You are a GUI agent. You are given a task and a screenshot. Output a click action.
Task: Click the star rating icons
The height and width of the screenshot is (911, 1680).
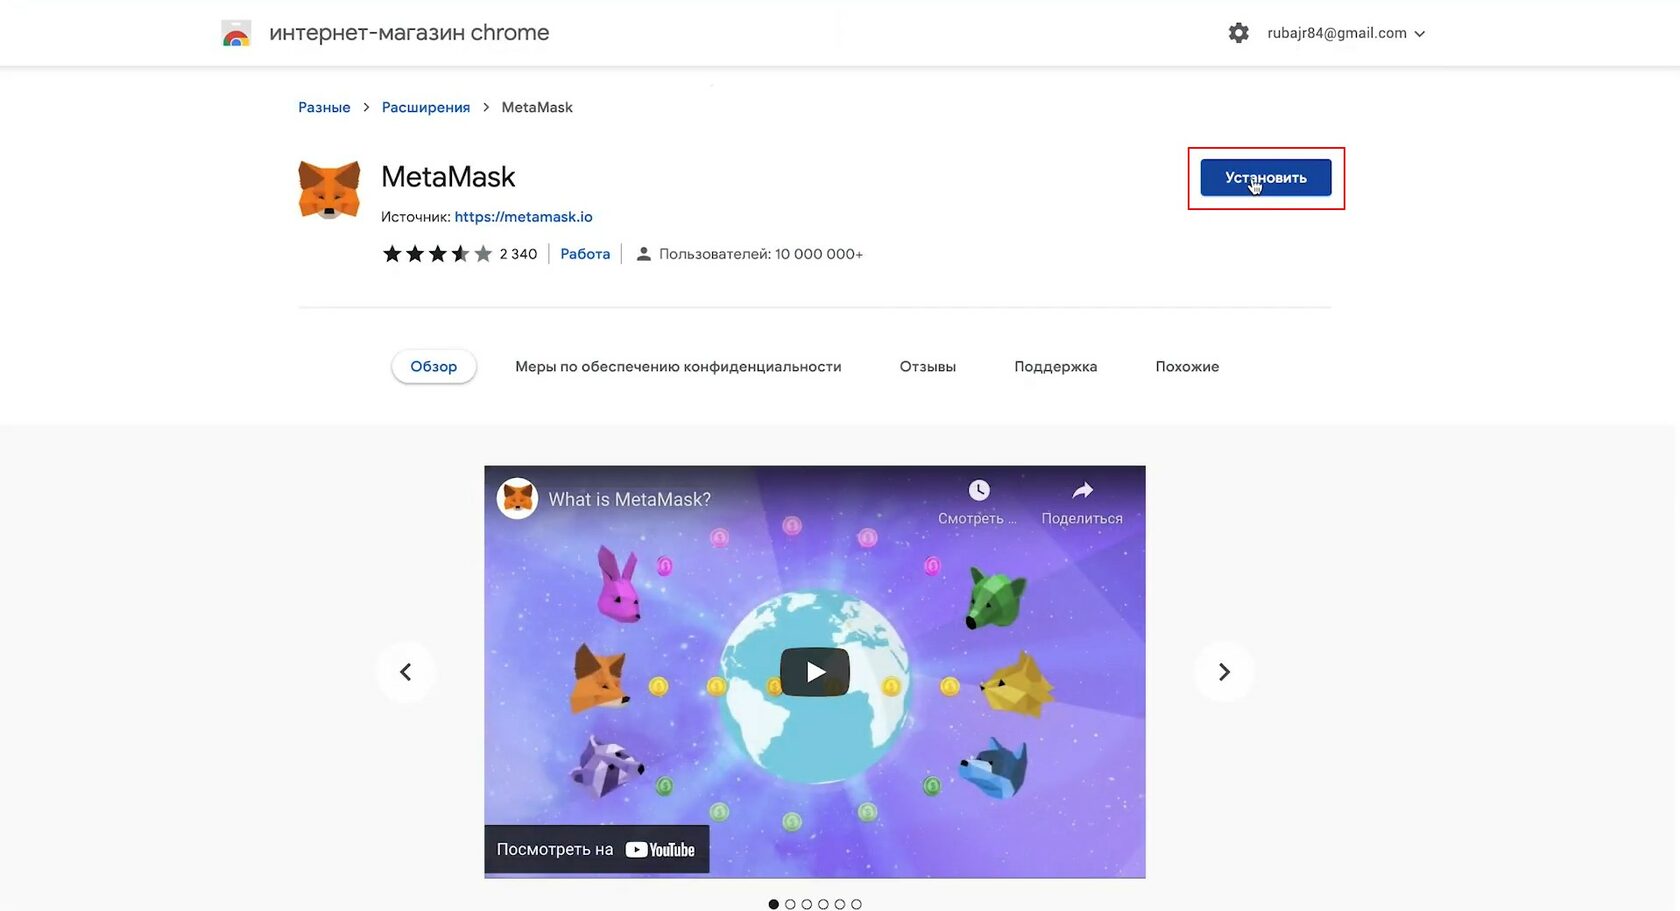[437, 254]
